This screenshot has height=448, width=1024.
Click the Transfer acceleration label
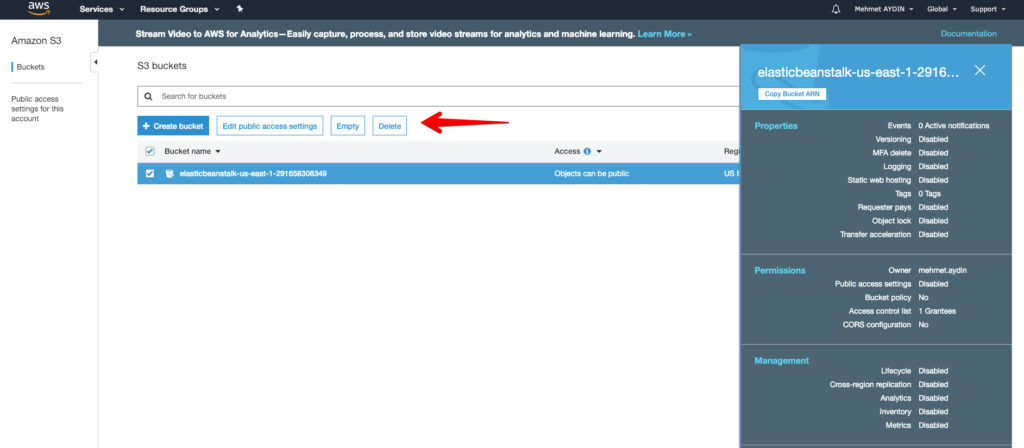tap(876, 234)
